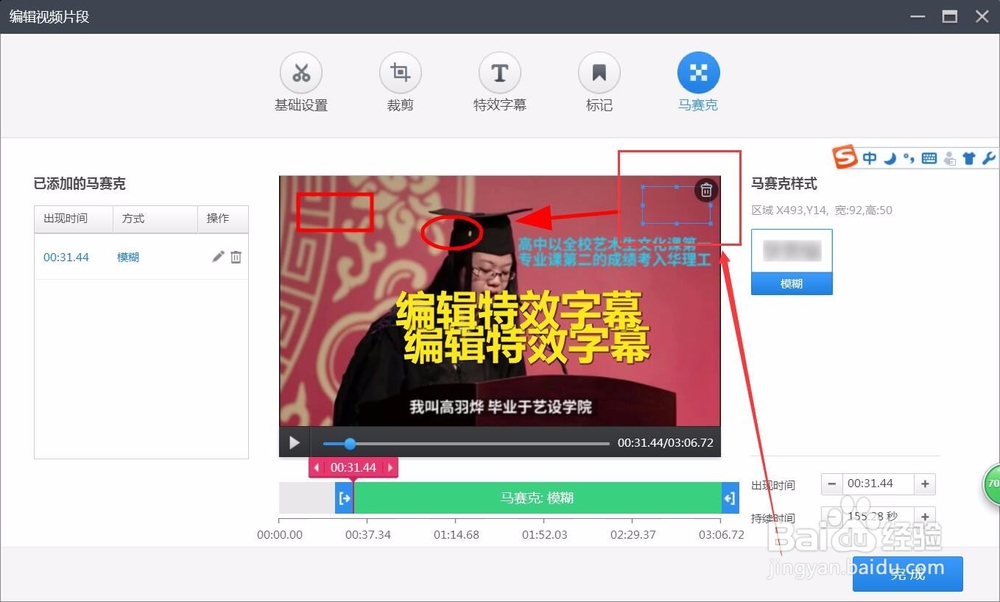Play the video preview
Viewport: 1000px width, 602px height.
click(294, 442)
